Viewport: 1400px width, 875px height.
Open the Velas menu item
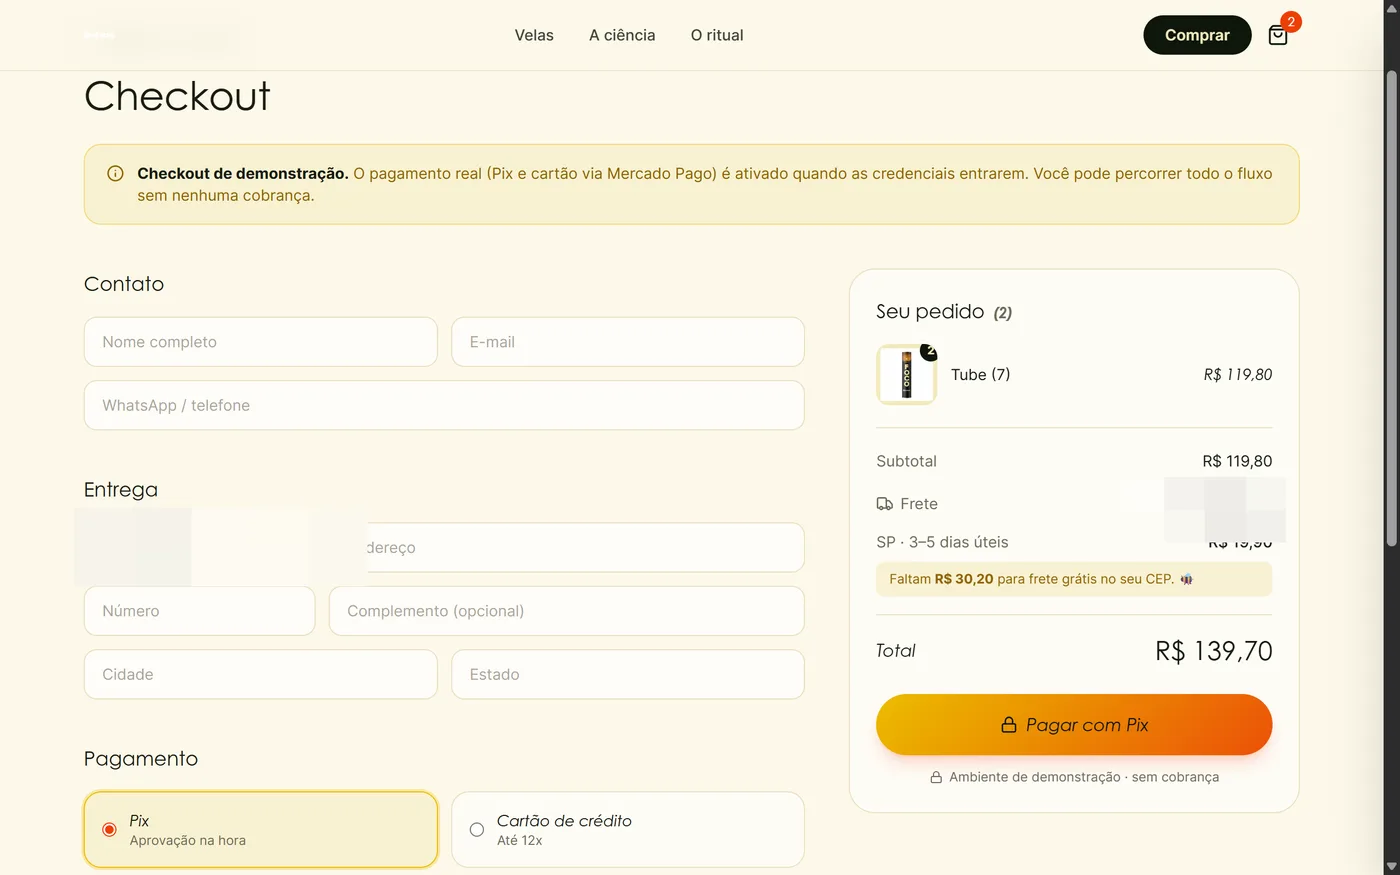pos(534,35)
